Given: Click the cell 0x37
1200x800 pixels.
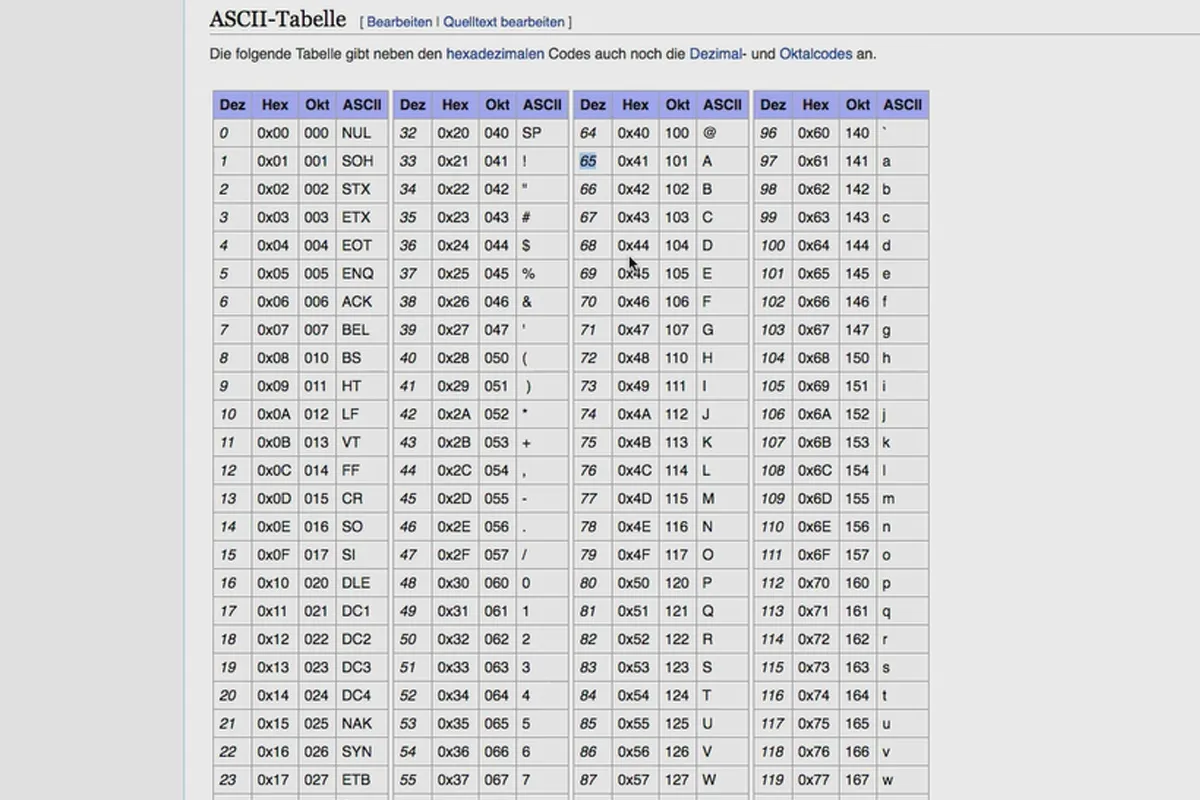Looking at the screenshot, I should click(454, 779).
